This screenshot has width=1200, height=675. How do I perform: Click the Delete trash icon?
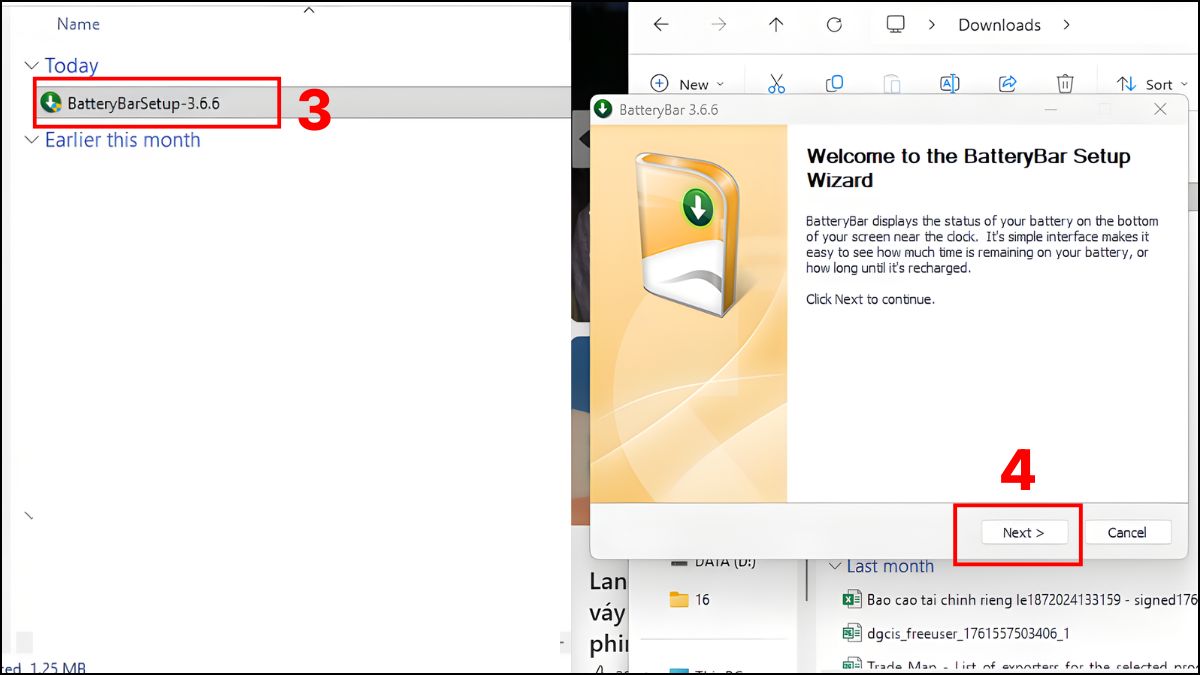(1066, 84)
